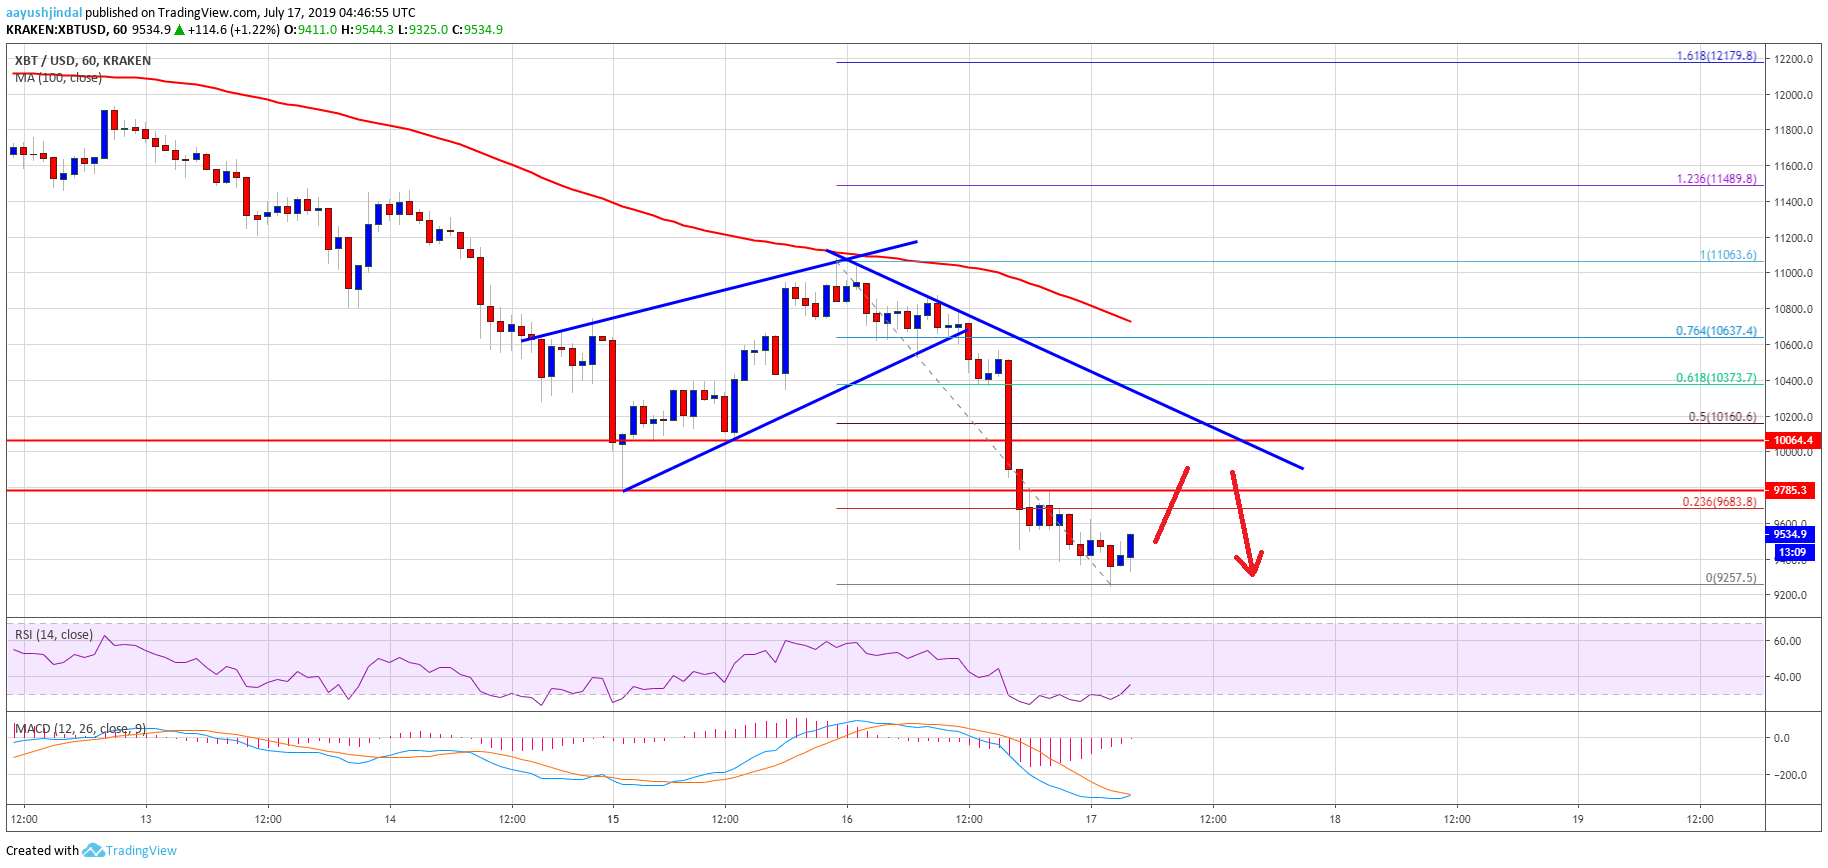Click the MACD 0.0 axis label
This screenshot has width=1828, height=868.
[x=1782, y=738]
